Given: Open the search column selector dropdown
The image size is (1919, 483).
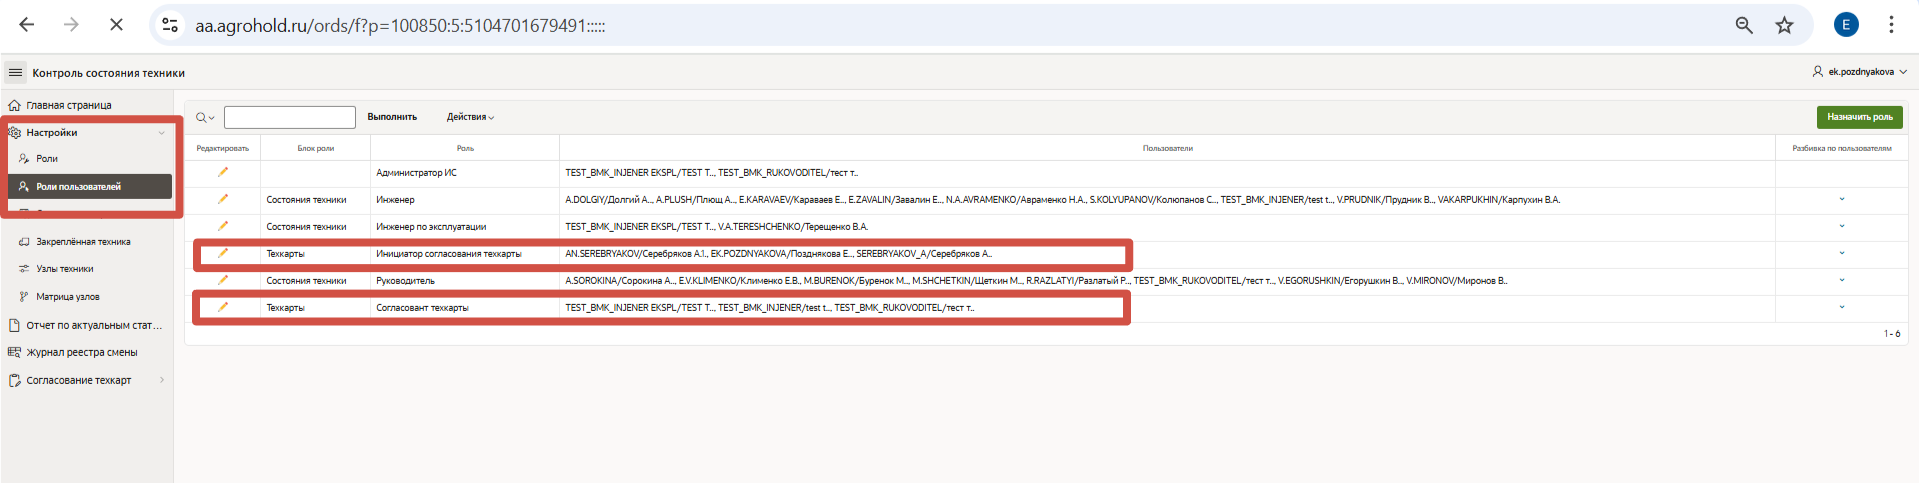Looking at the screenshot, I should pyautogui.click(x=205, y=118).
